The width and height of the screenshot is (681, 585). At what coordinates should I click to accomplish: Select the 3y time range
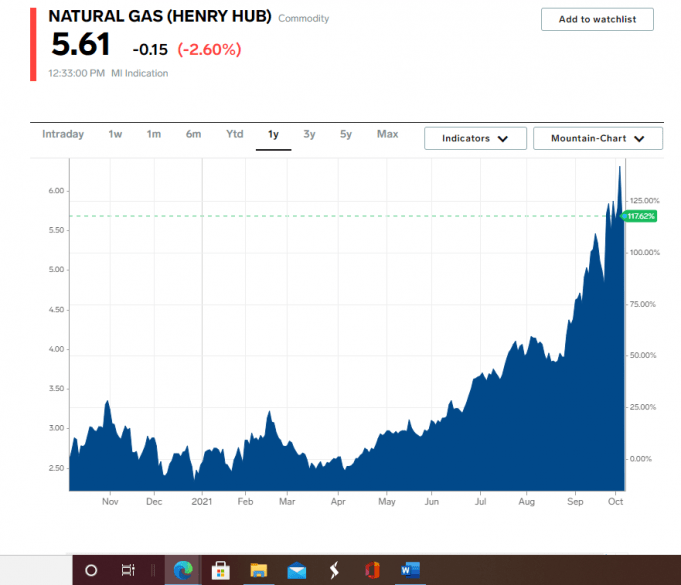pyautogui.click(x=310, y=134)
